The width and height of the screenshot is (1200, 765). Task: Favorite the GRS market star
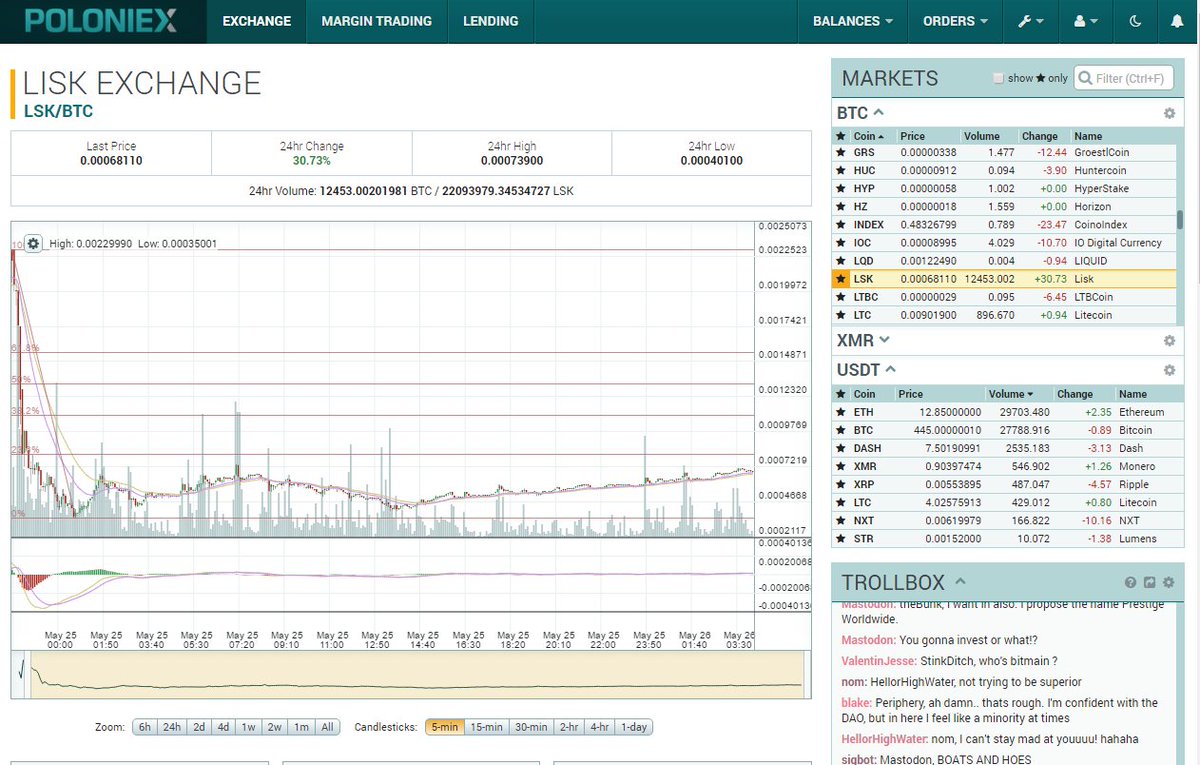click(841, 152)
